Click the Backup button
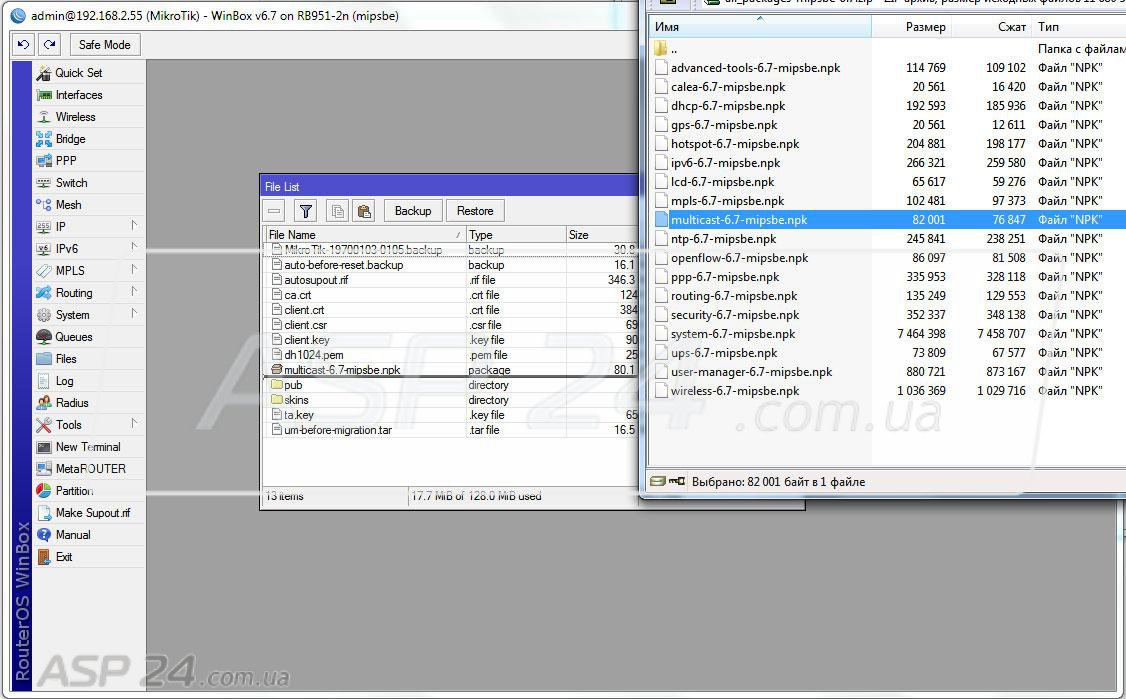The width and height of the screenshot is (1126, 699). 412,211
